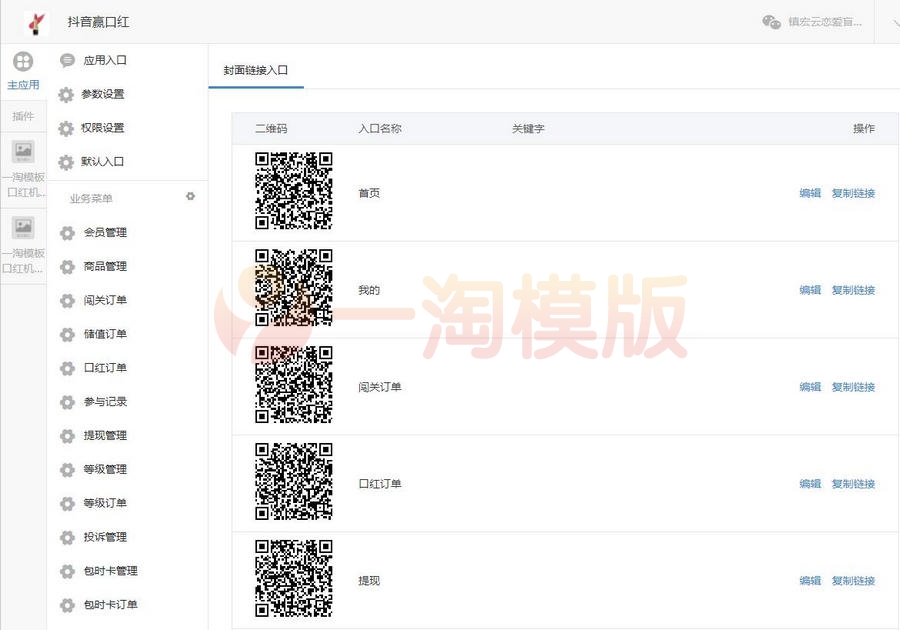Click the gear icon beside 参数设置
Screen dimensions: 900x630
click(66, 94)
